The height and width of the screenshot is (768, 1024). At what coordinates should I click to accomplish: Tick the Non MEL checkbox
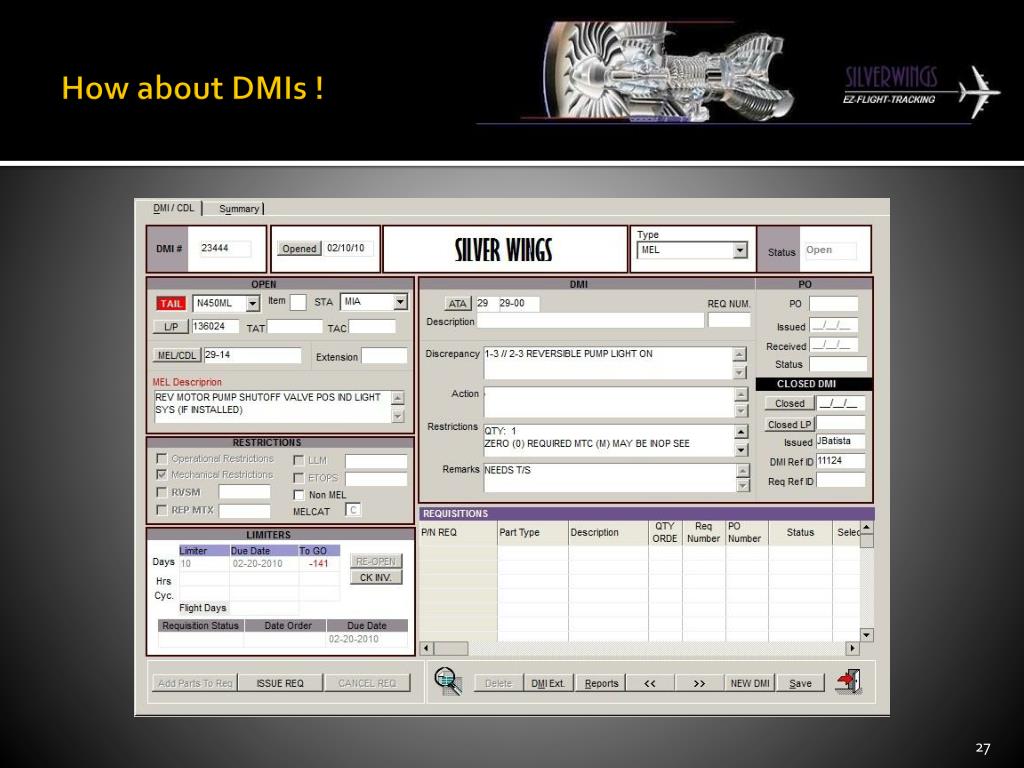(298, 494)
